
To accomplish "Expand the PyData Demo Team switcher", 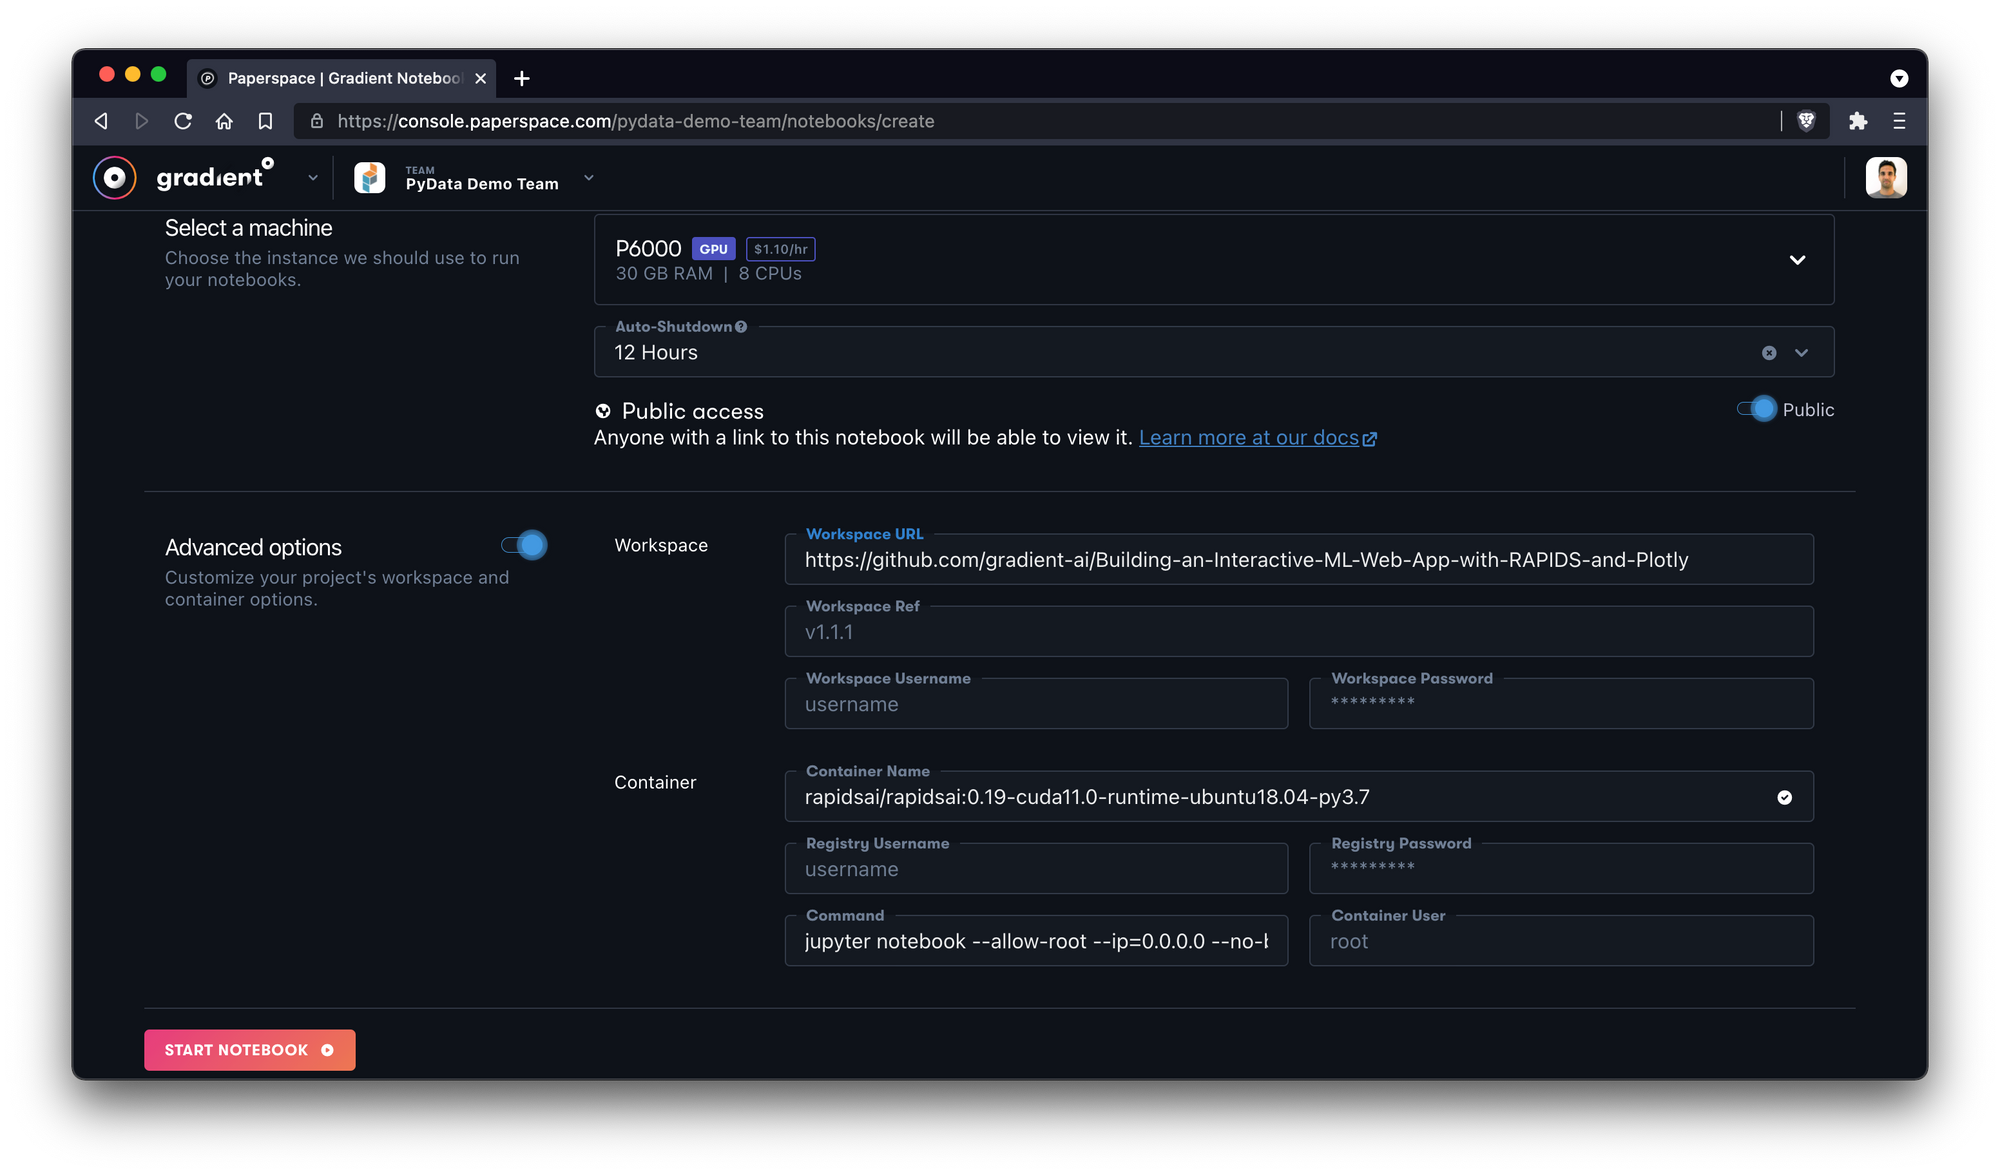I will coord(589,178).
